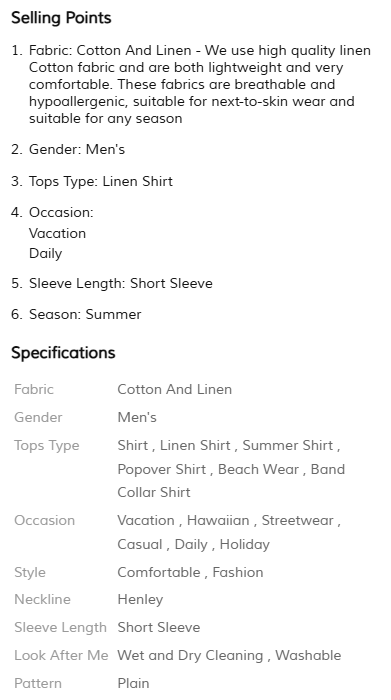Click the Look After Me label
Image resolution: width=391 pixels, height=700 pixels.
click(61, 655)
